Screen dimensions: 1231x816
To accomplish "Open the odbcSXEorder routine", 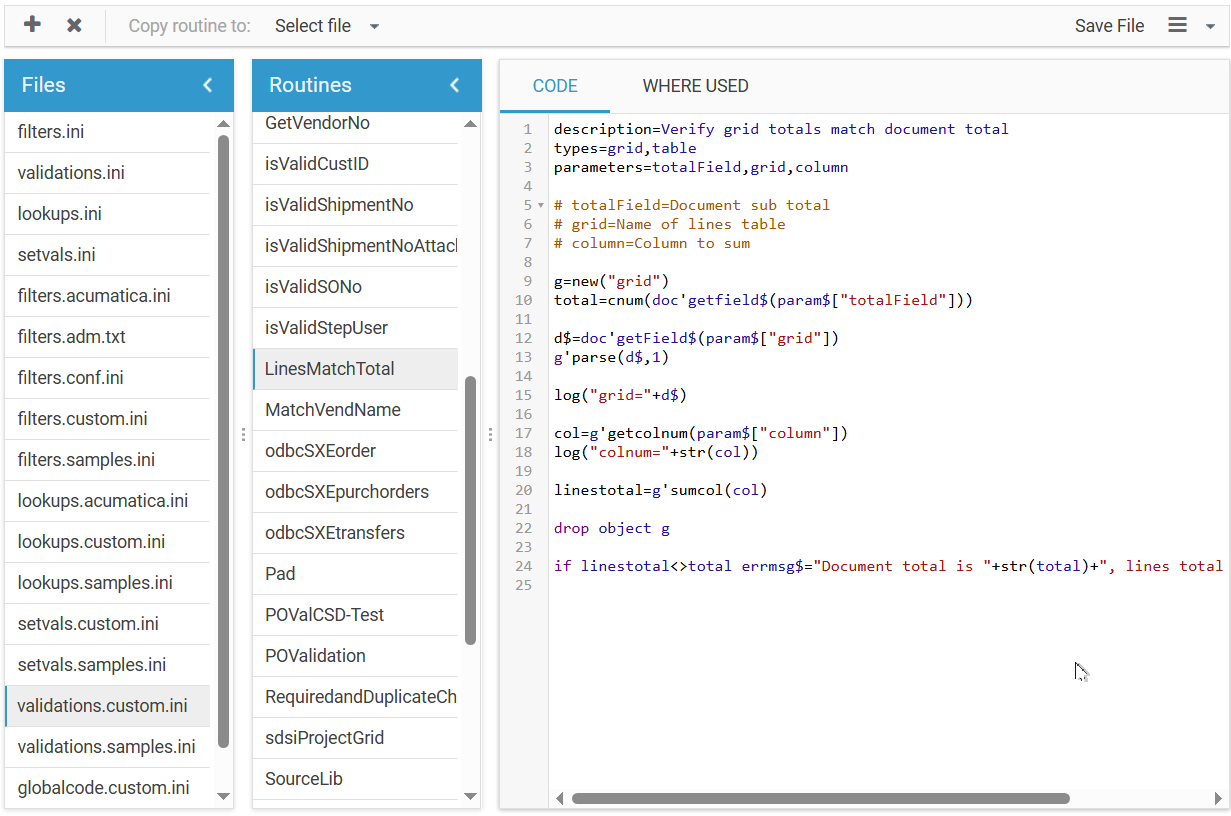I will coord(355,451).
